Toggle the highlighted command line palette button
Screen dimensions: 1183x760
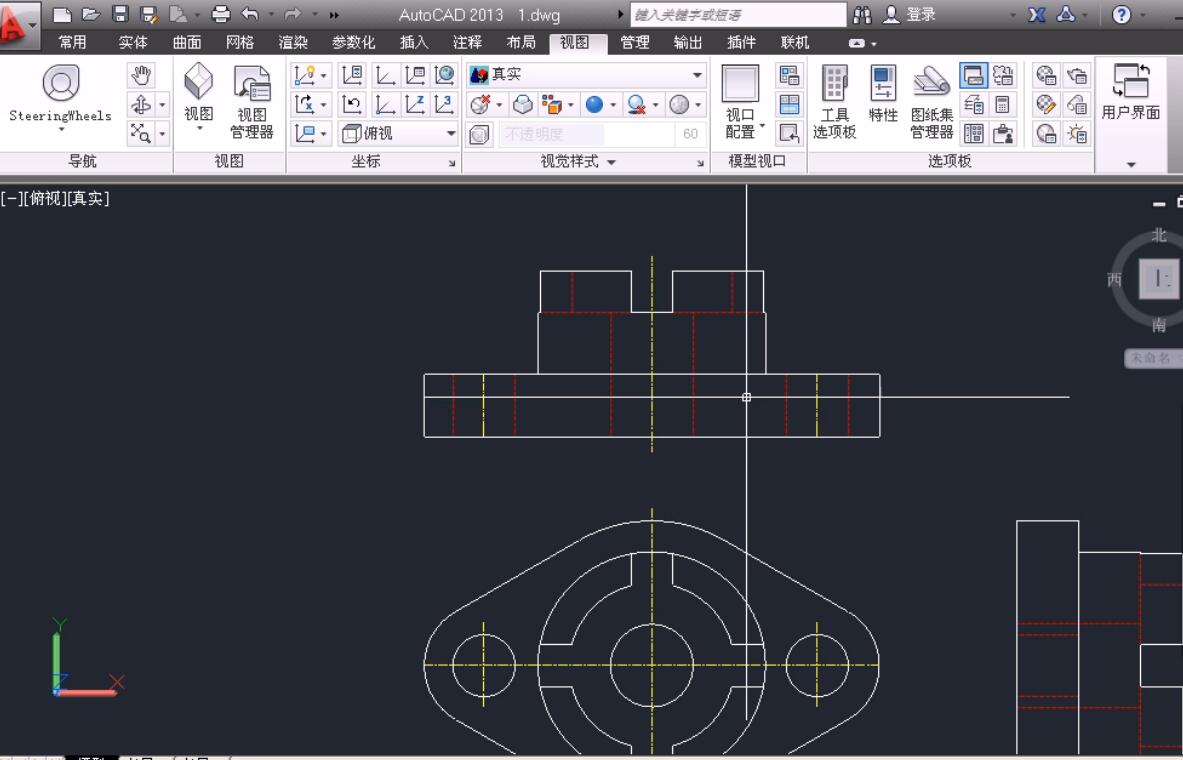point(973,75)
